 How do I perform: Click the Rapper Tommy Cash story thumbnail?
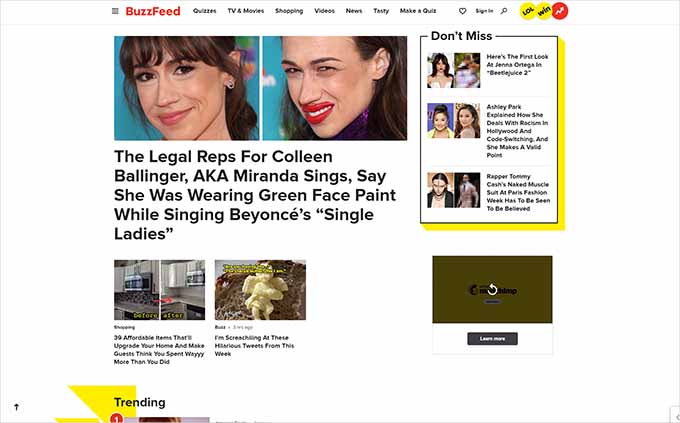454,190
